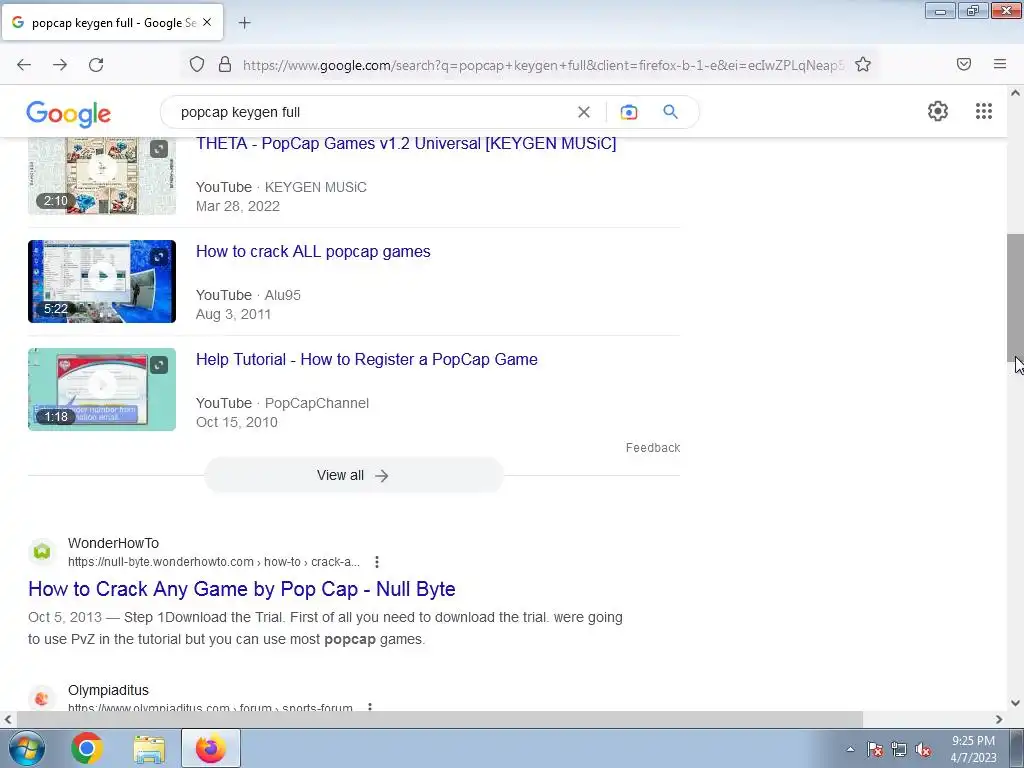Open the Firefox application menu
The image size is (1024, 768).
pyautogui.click(x=1000, y=64)
